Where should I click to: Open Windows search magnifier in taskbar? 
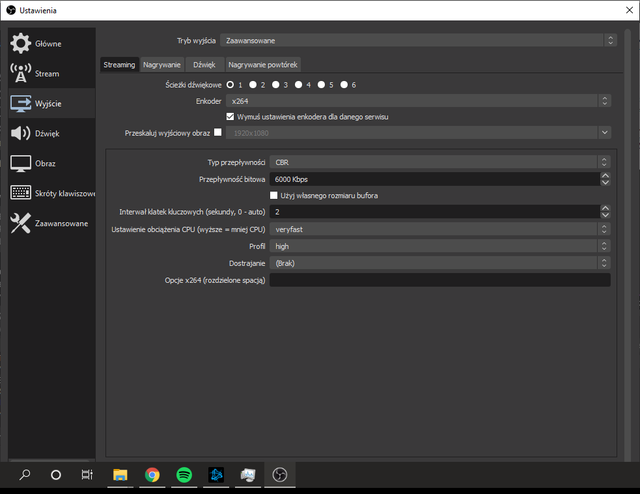pos(24,475)
